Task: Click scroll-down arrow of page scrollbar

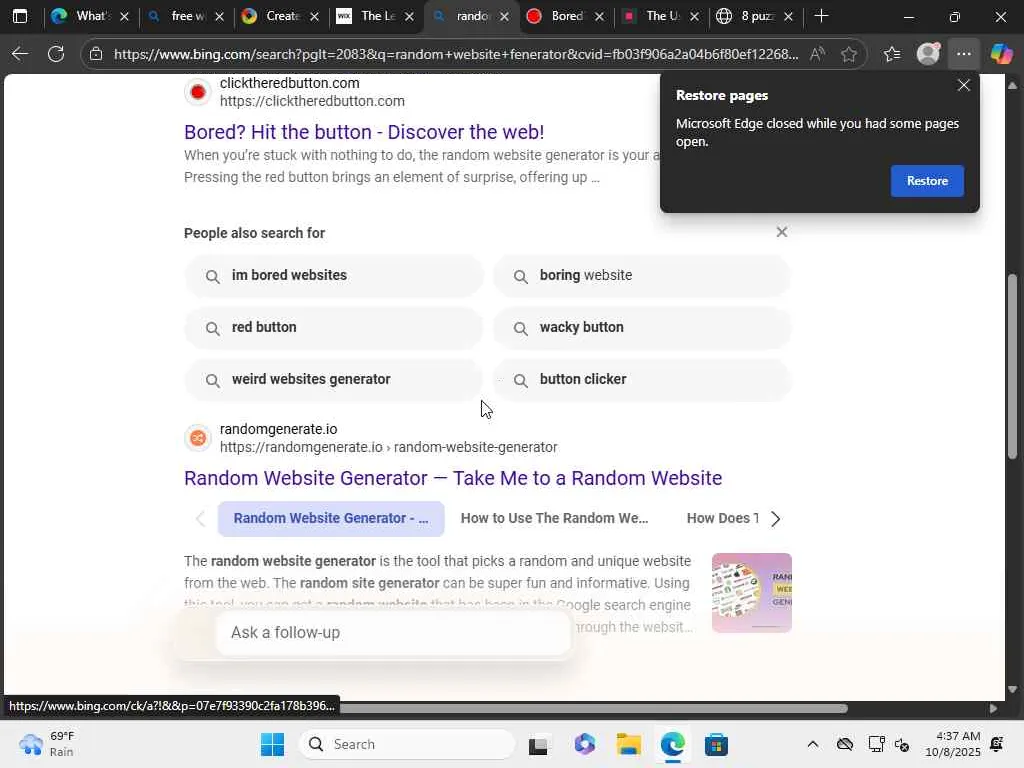Action: click(1012, 689)
